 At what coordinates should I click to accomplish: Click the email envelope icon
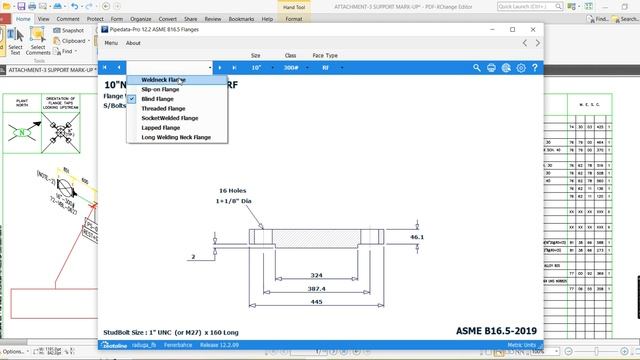(42, 7)
